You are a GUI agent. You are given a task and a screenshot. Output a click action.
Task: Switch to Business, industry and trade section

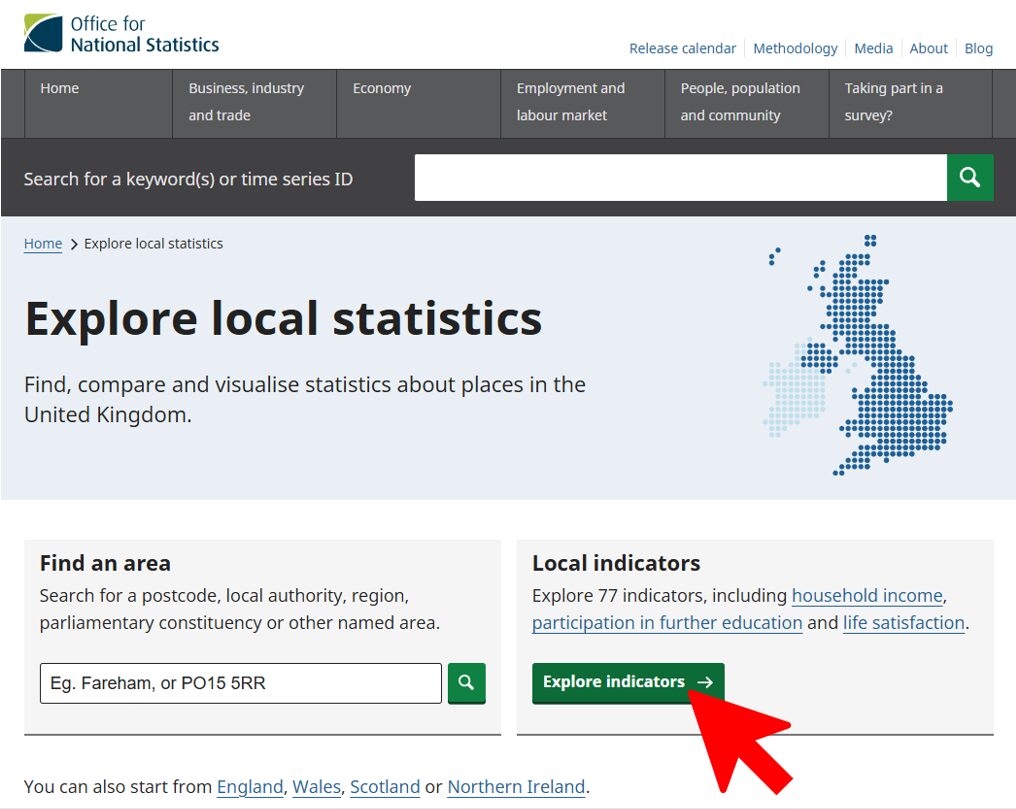[245, 101]
